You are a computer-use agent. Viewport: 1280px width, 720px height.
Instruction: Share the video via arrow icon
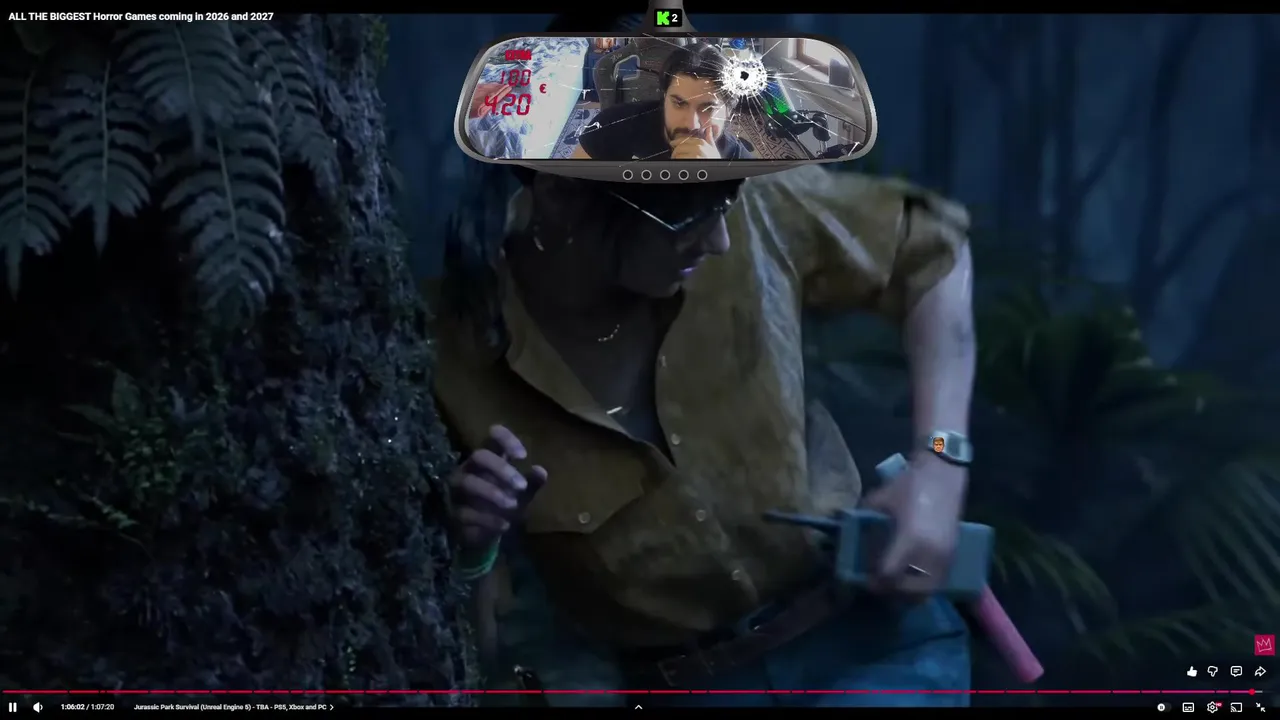tap(1260, 672)
